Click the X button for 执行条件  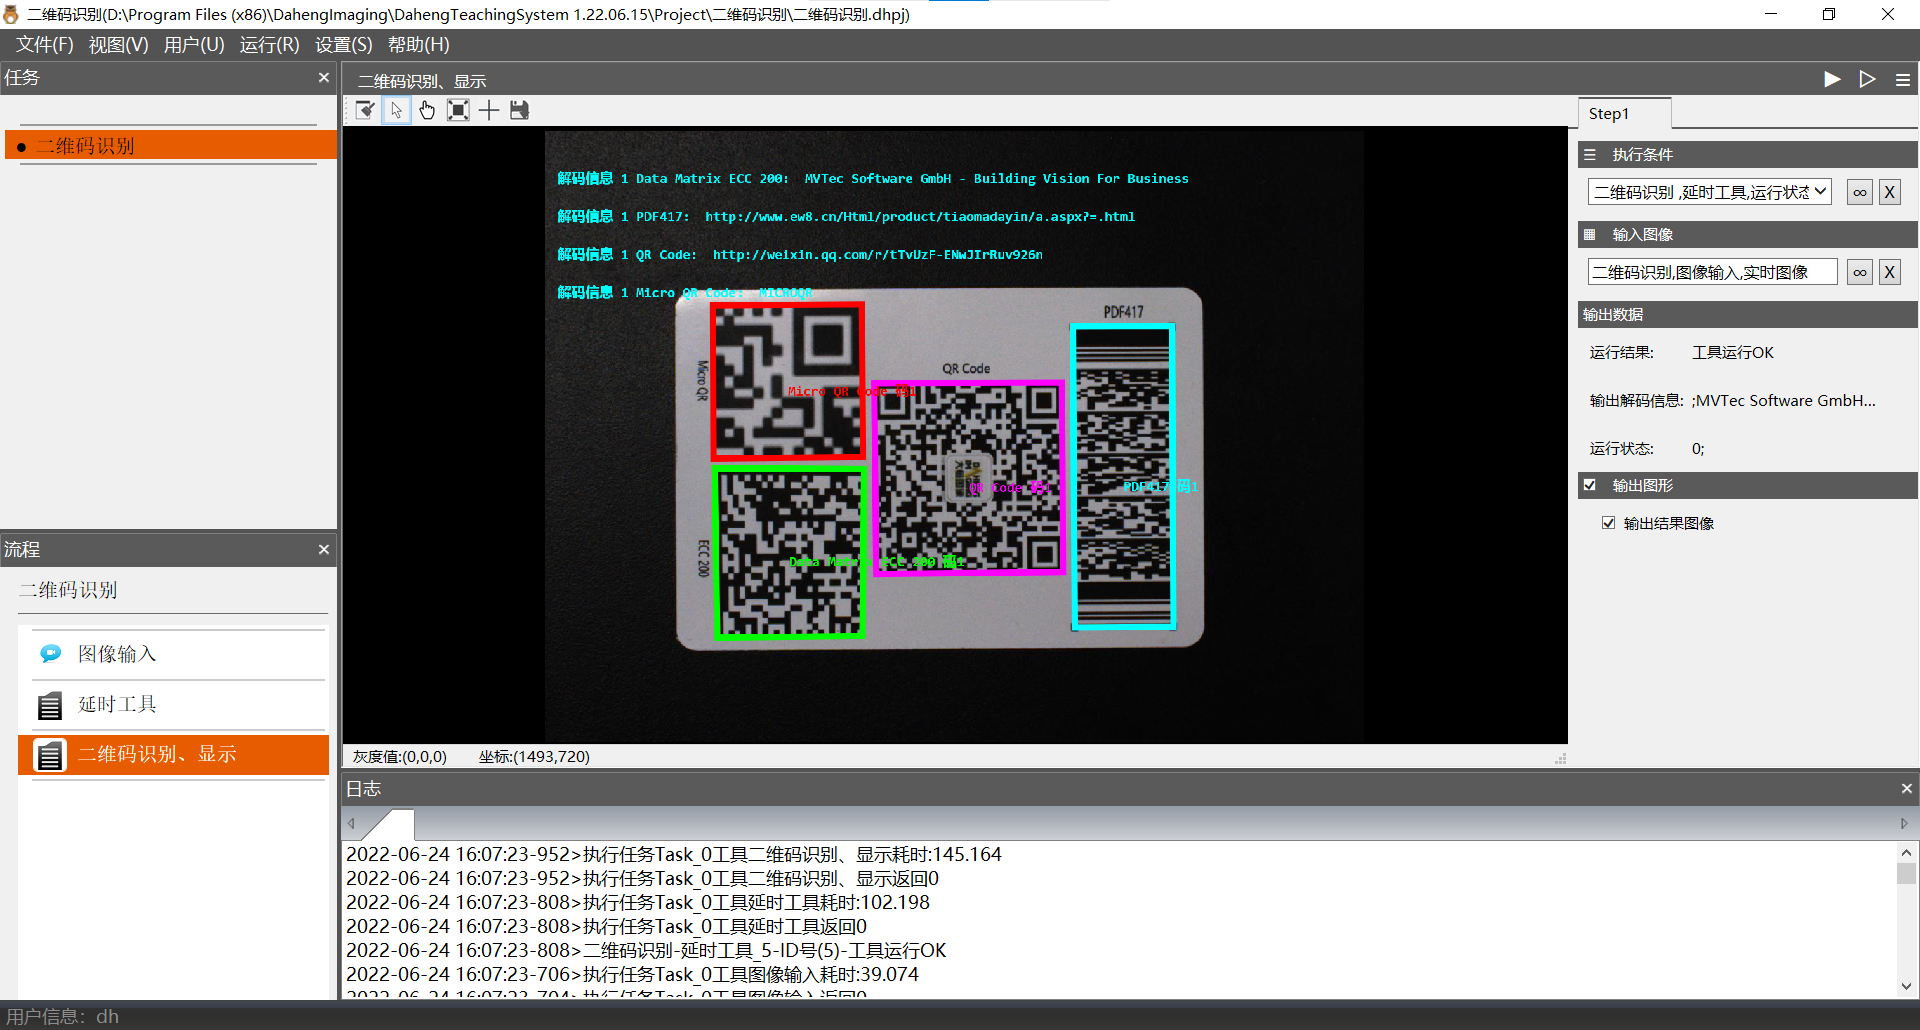pos(1890,193)
